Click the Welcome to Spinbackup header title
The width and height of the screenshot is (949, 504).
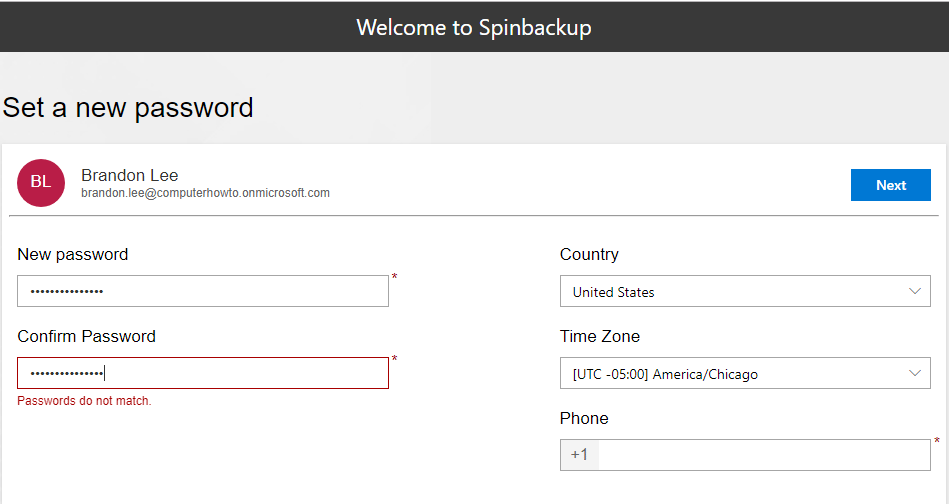point(474,27)
